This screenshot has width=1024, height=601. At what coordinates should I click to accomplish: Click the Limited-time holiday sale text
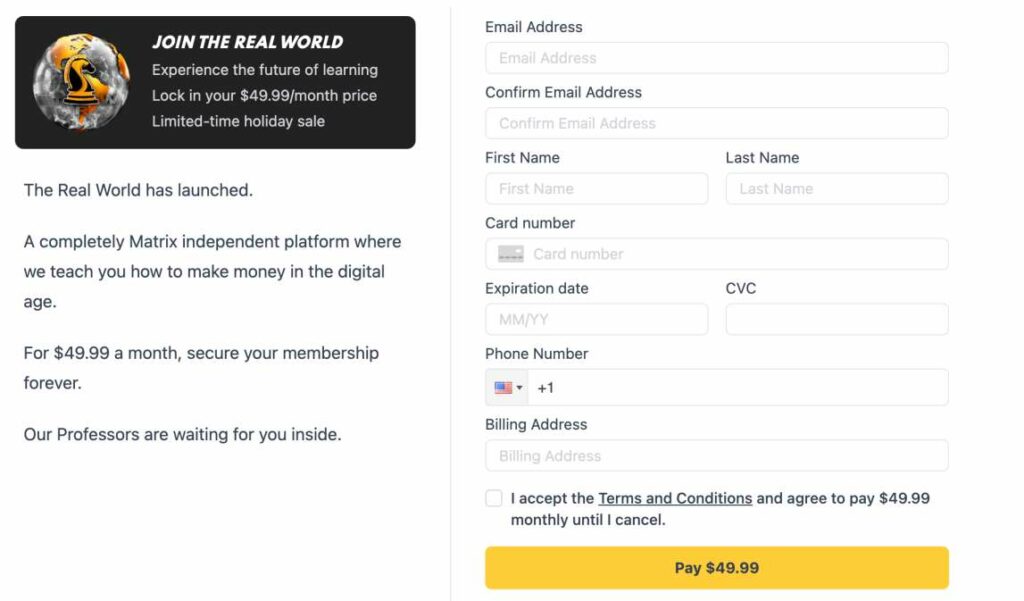238,121
